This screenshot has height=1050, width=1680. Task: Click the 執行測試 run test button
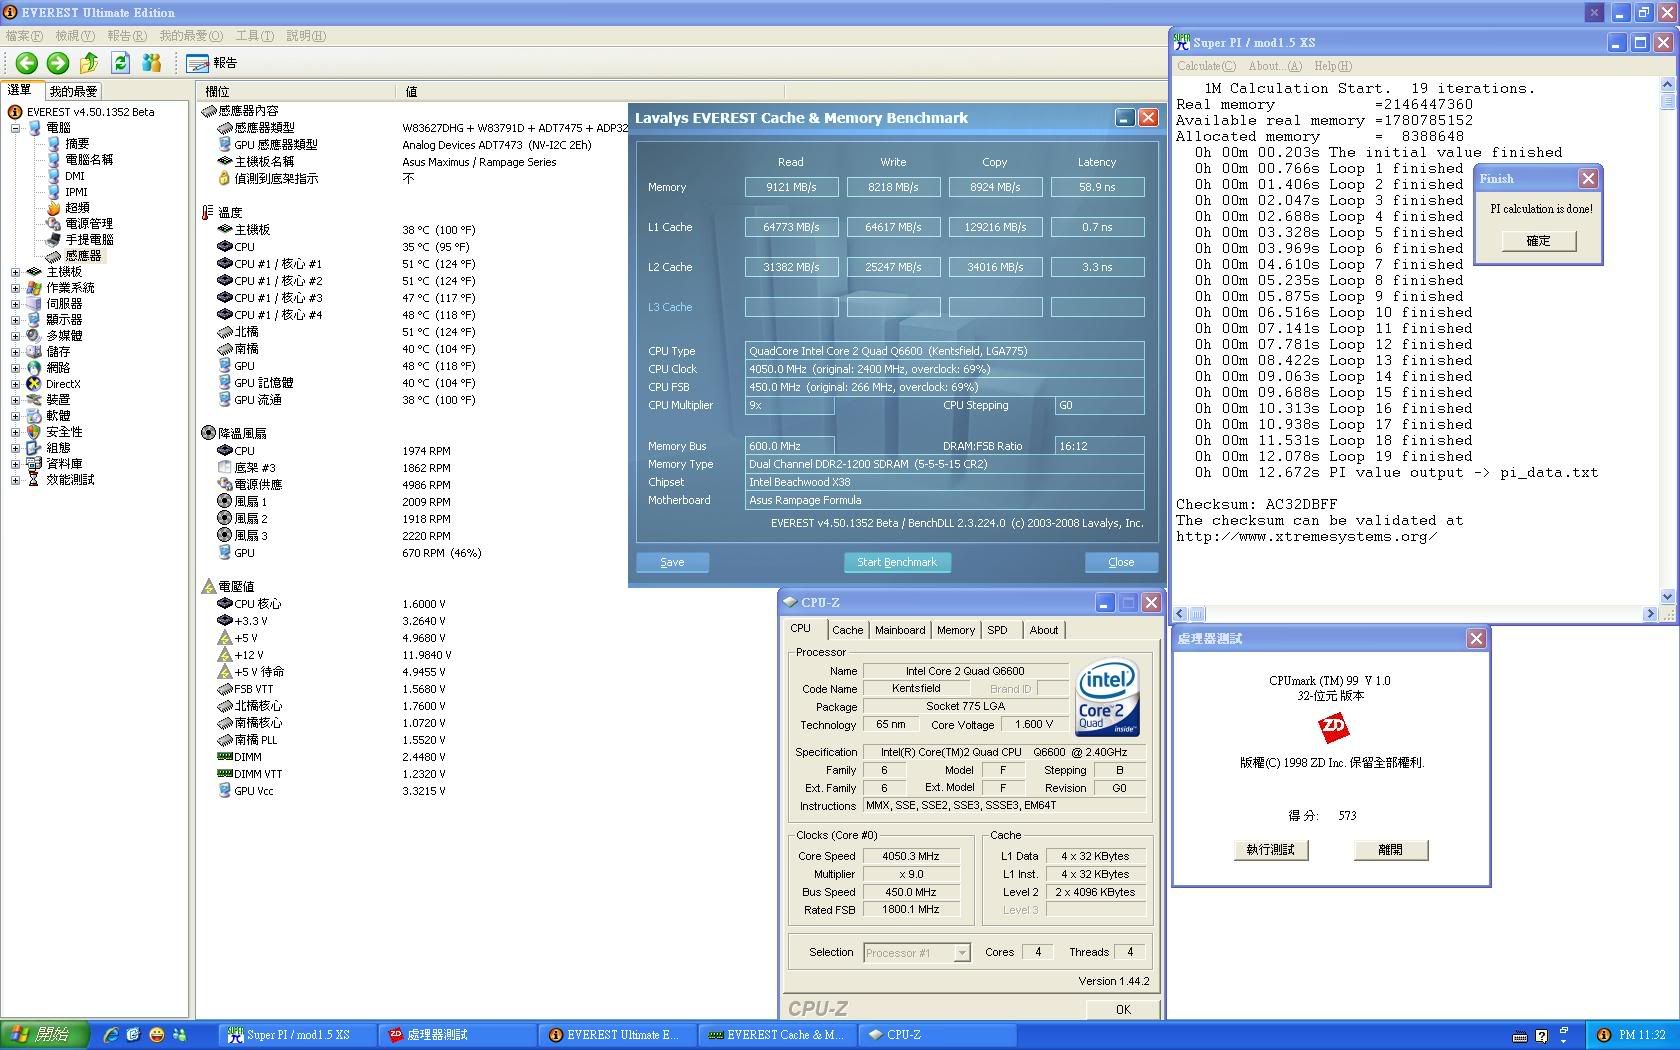(x=1270, y=850)
